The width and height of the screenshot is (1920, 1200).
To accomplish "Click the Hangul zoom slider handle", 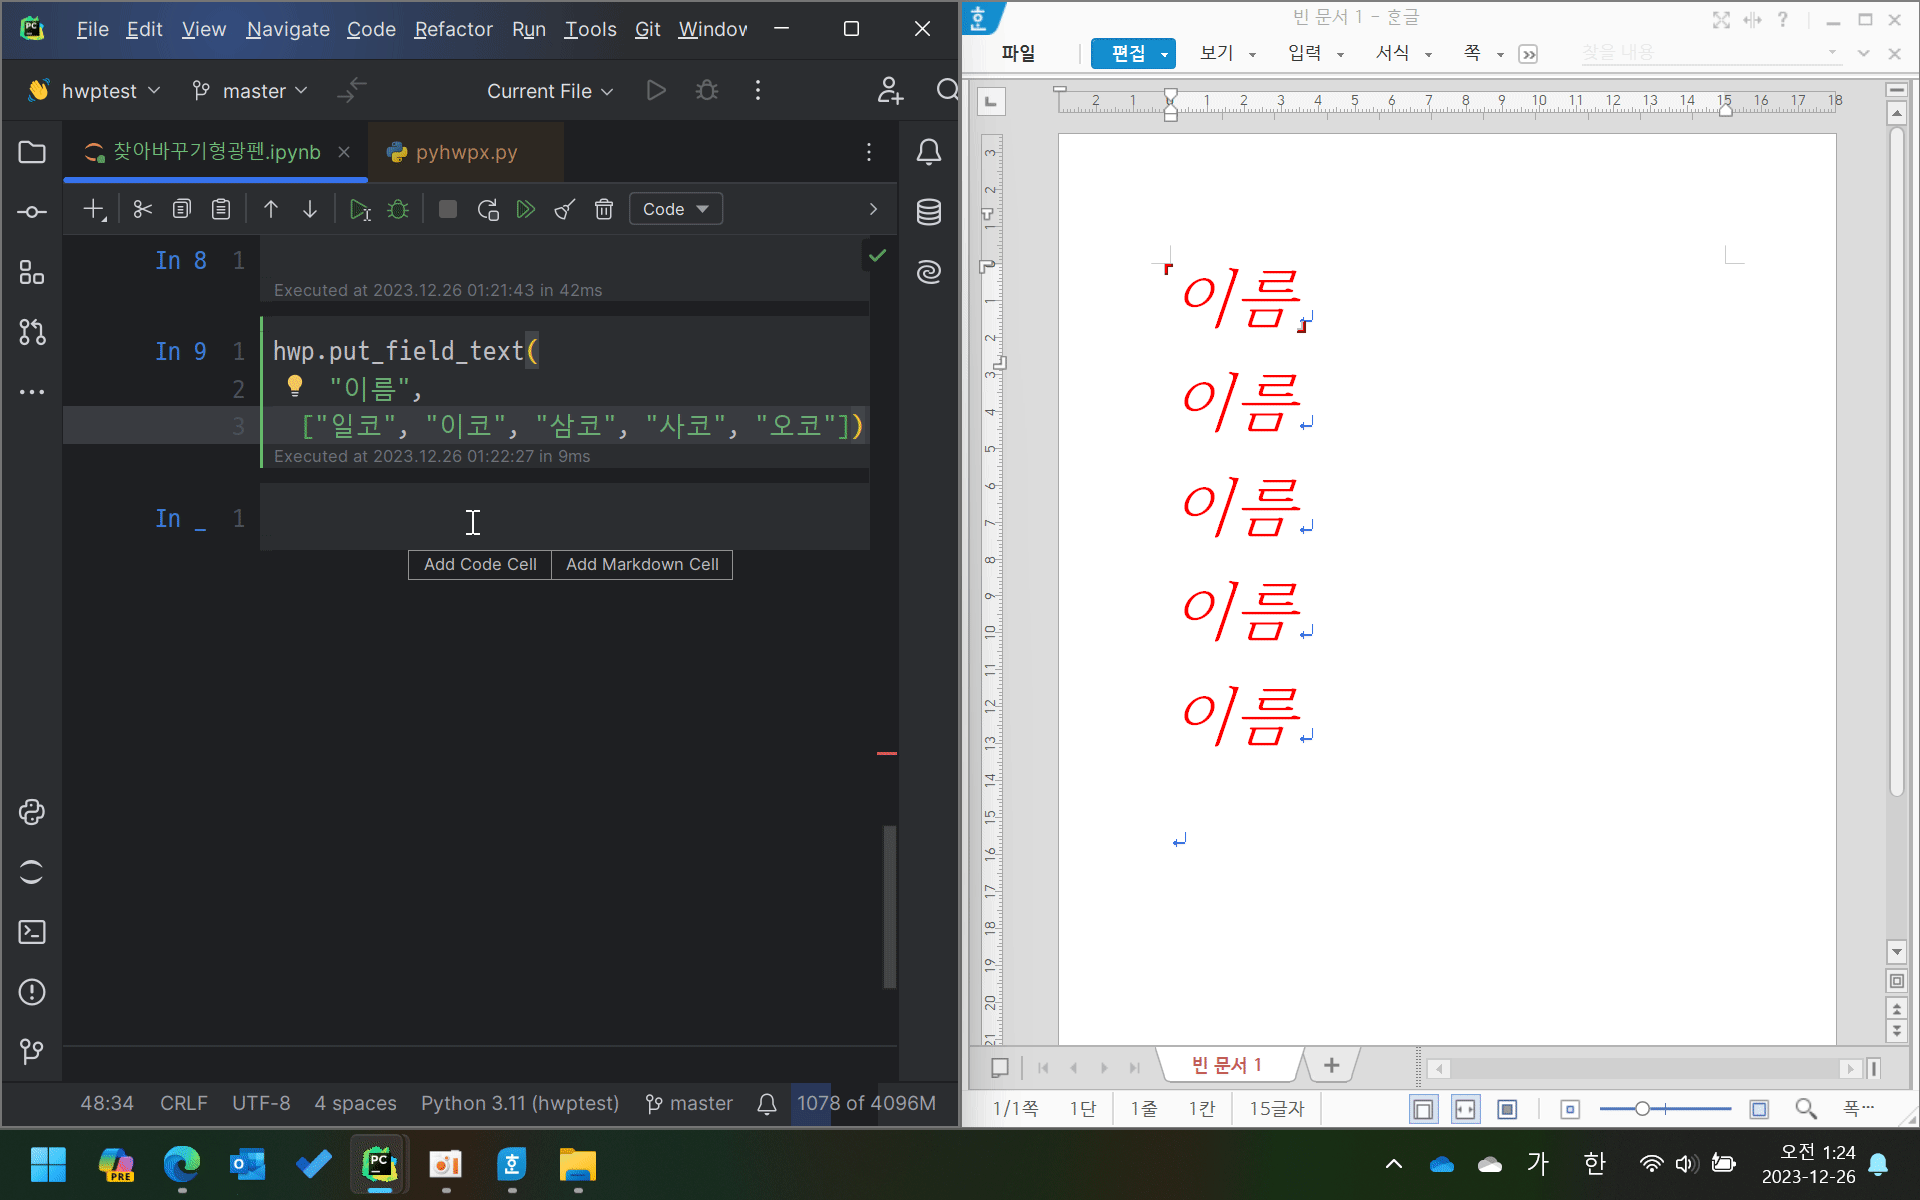I will tap(1642, 1109).
